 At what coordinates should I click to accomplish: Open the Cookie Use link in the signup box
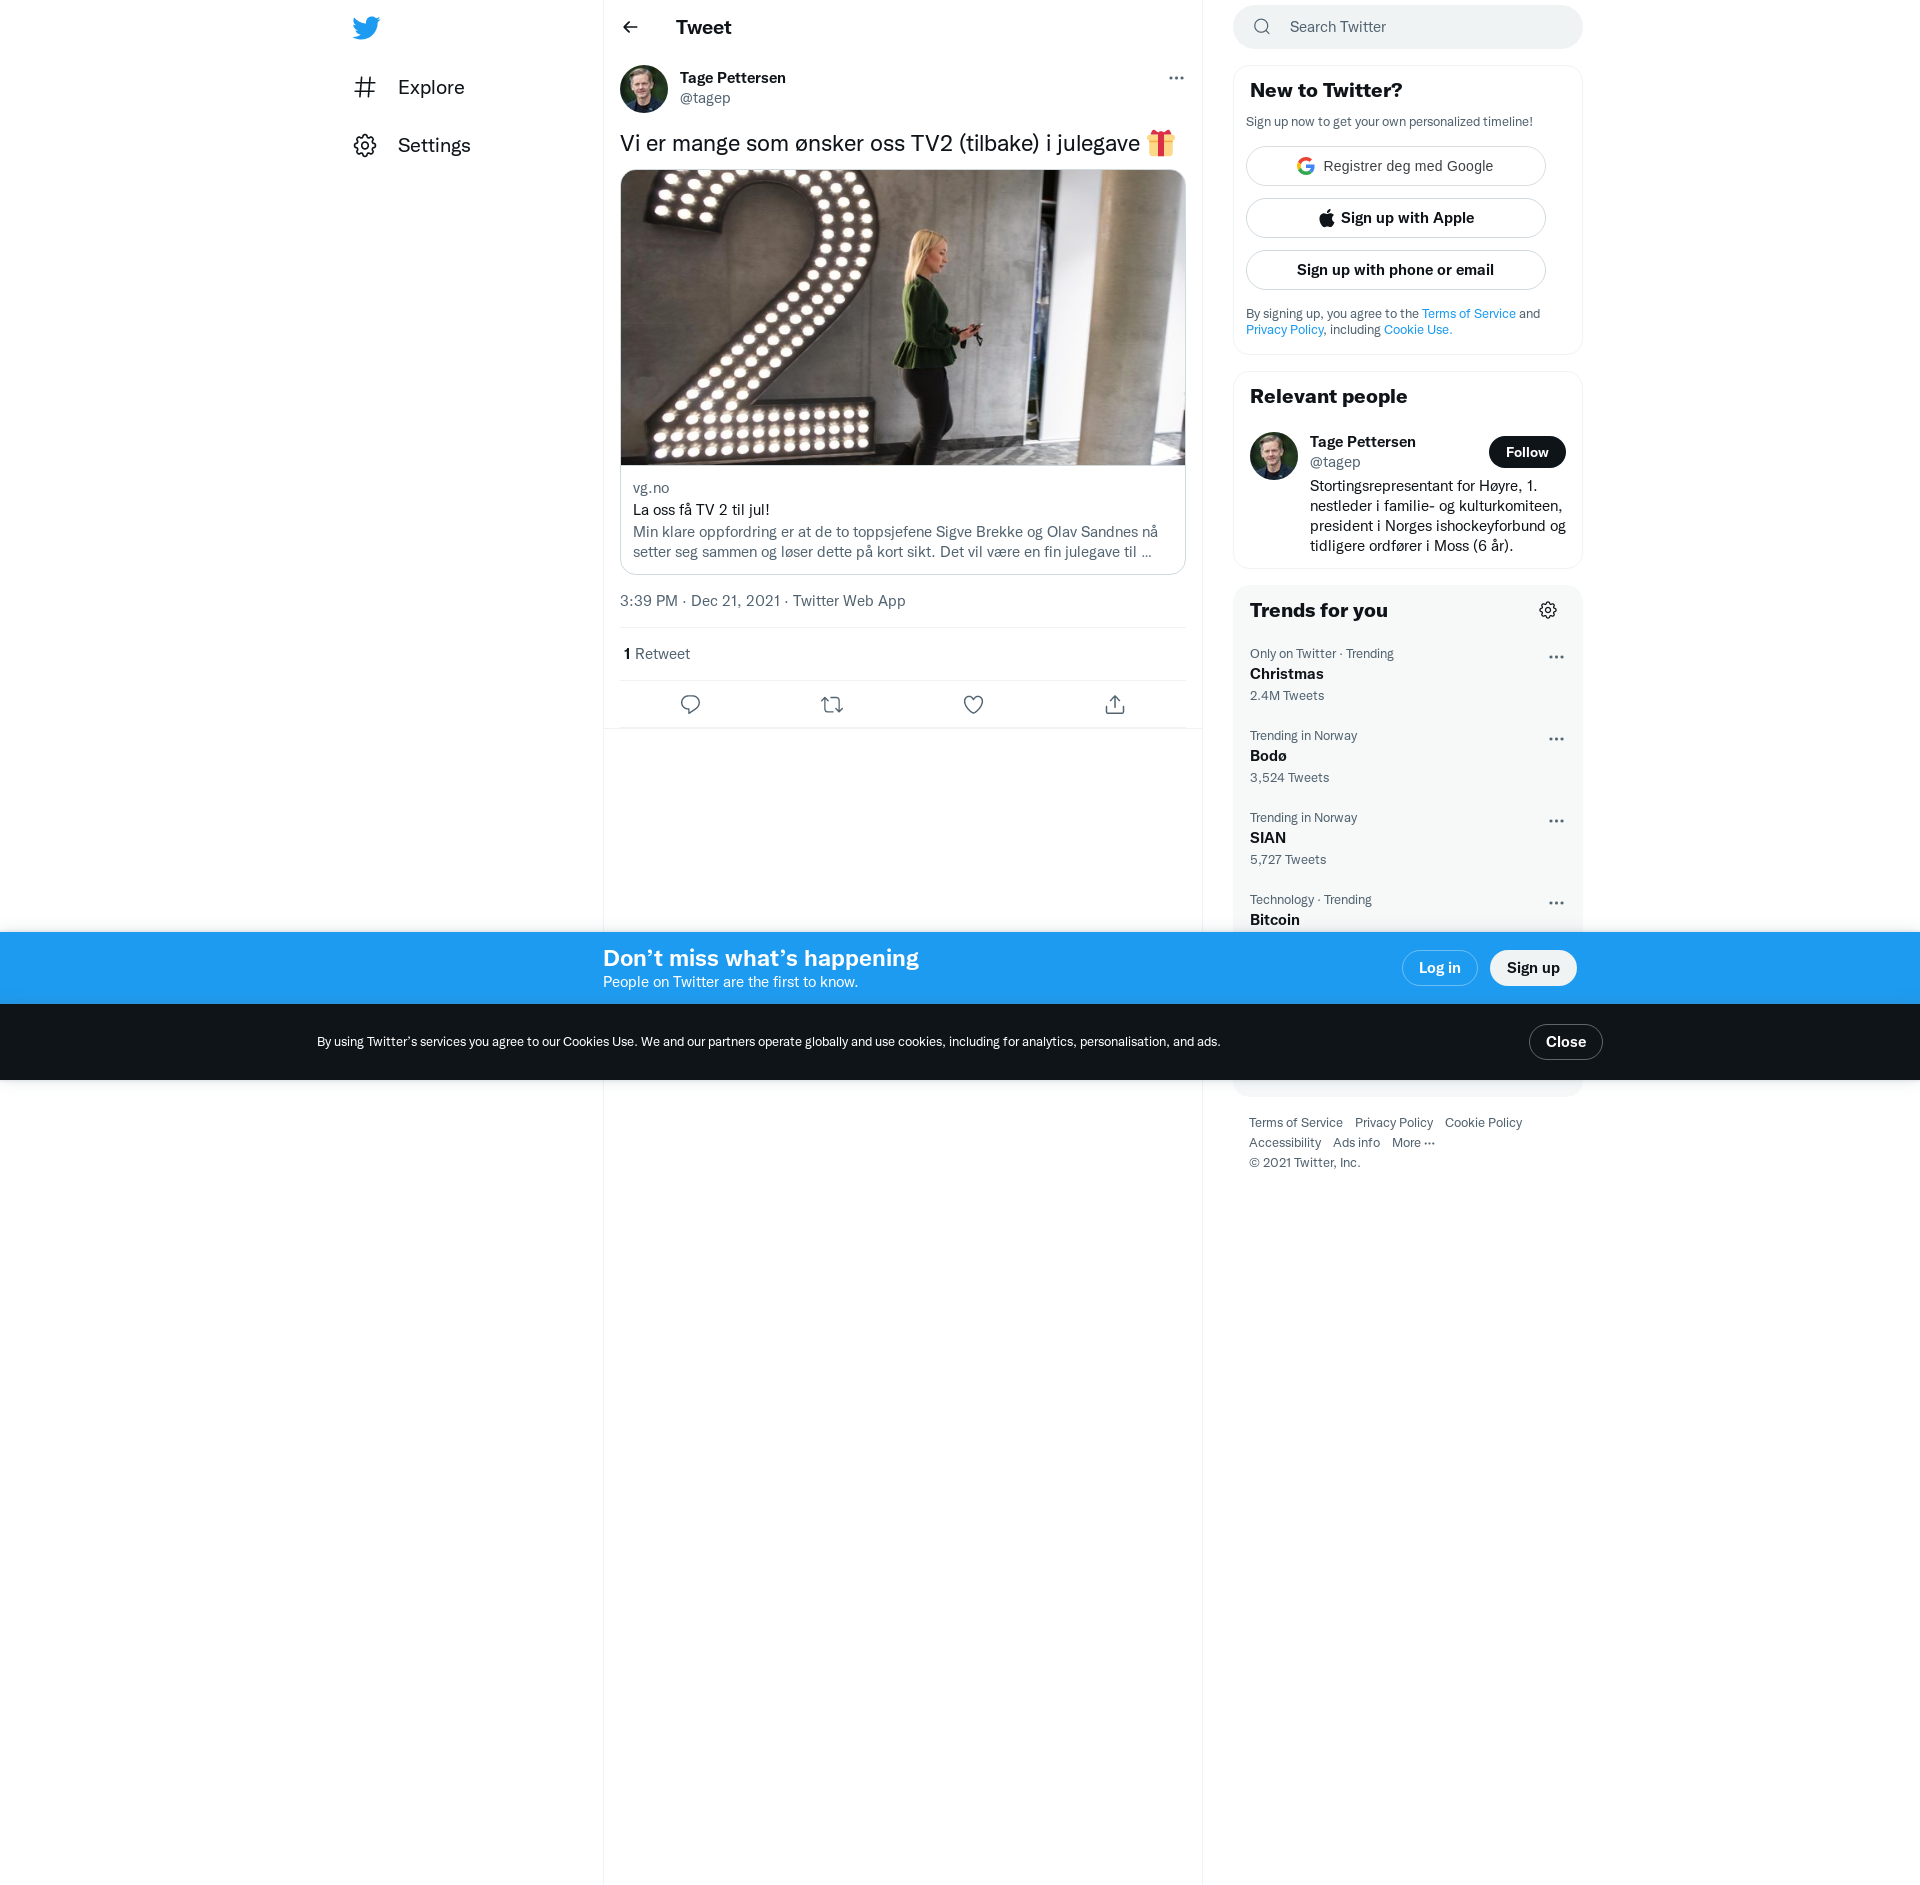pos(1417,330)
